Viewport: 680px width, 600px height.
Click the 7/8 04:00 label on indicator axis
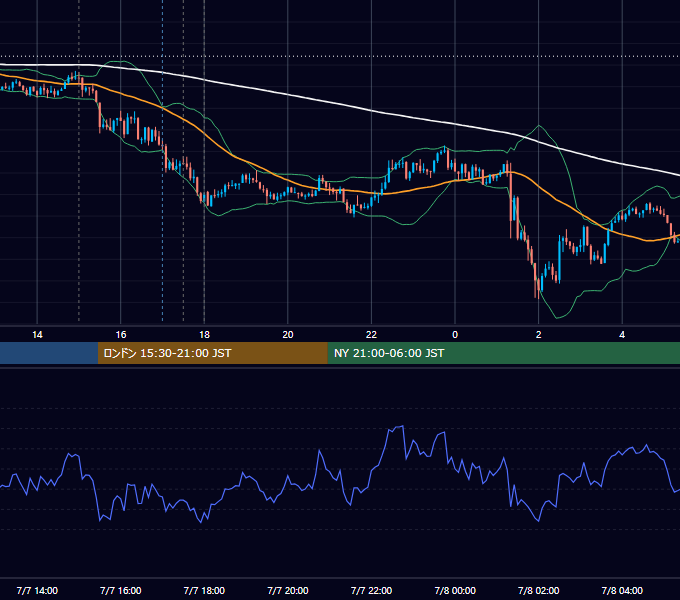pyautogui.click(x=622, y=590)
